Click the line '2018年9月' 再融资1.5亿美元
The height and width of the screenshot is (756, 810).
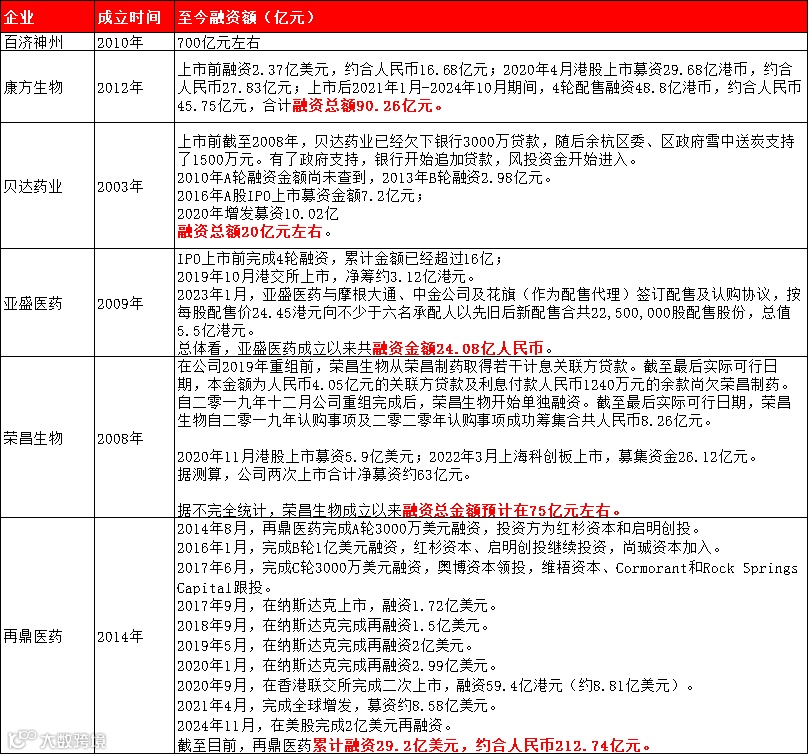coord(333,625)
